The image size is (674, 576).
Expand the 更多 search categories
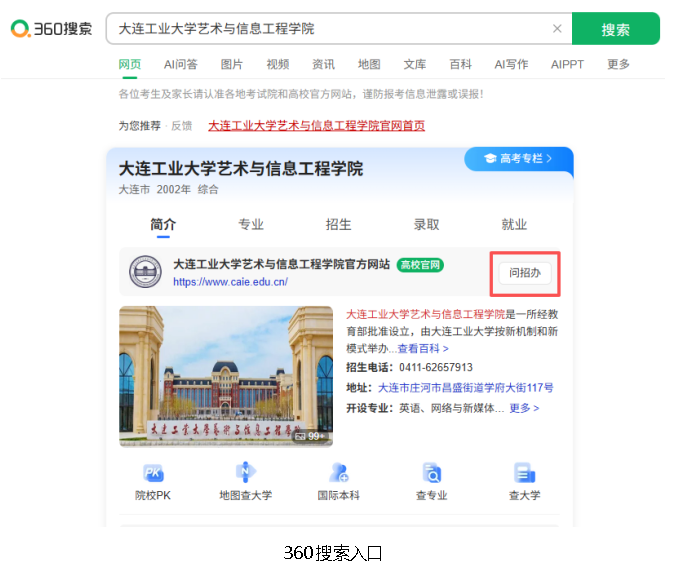(x=618, y=64)
